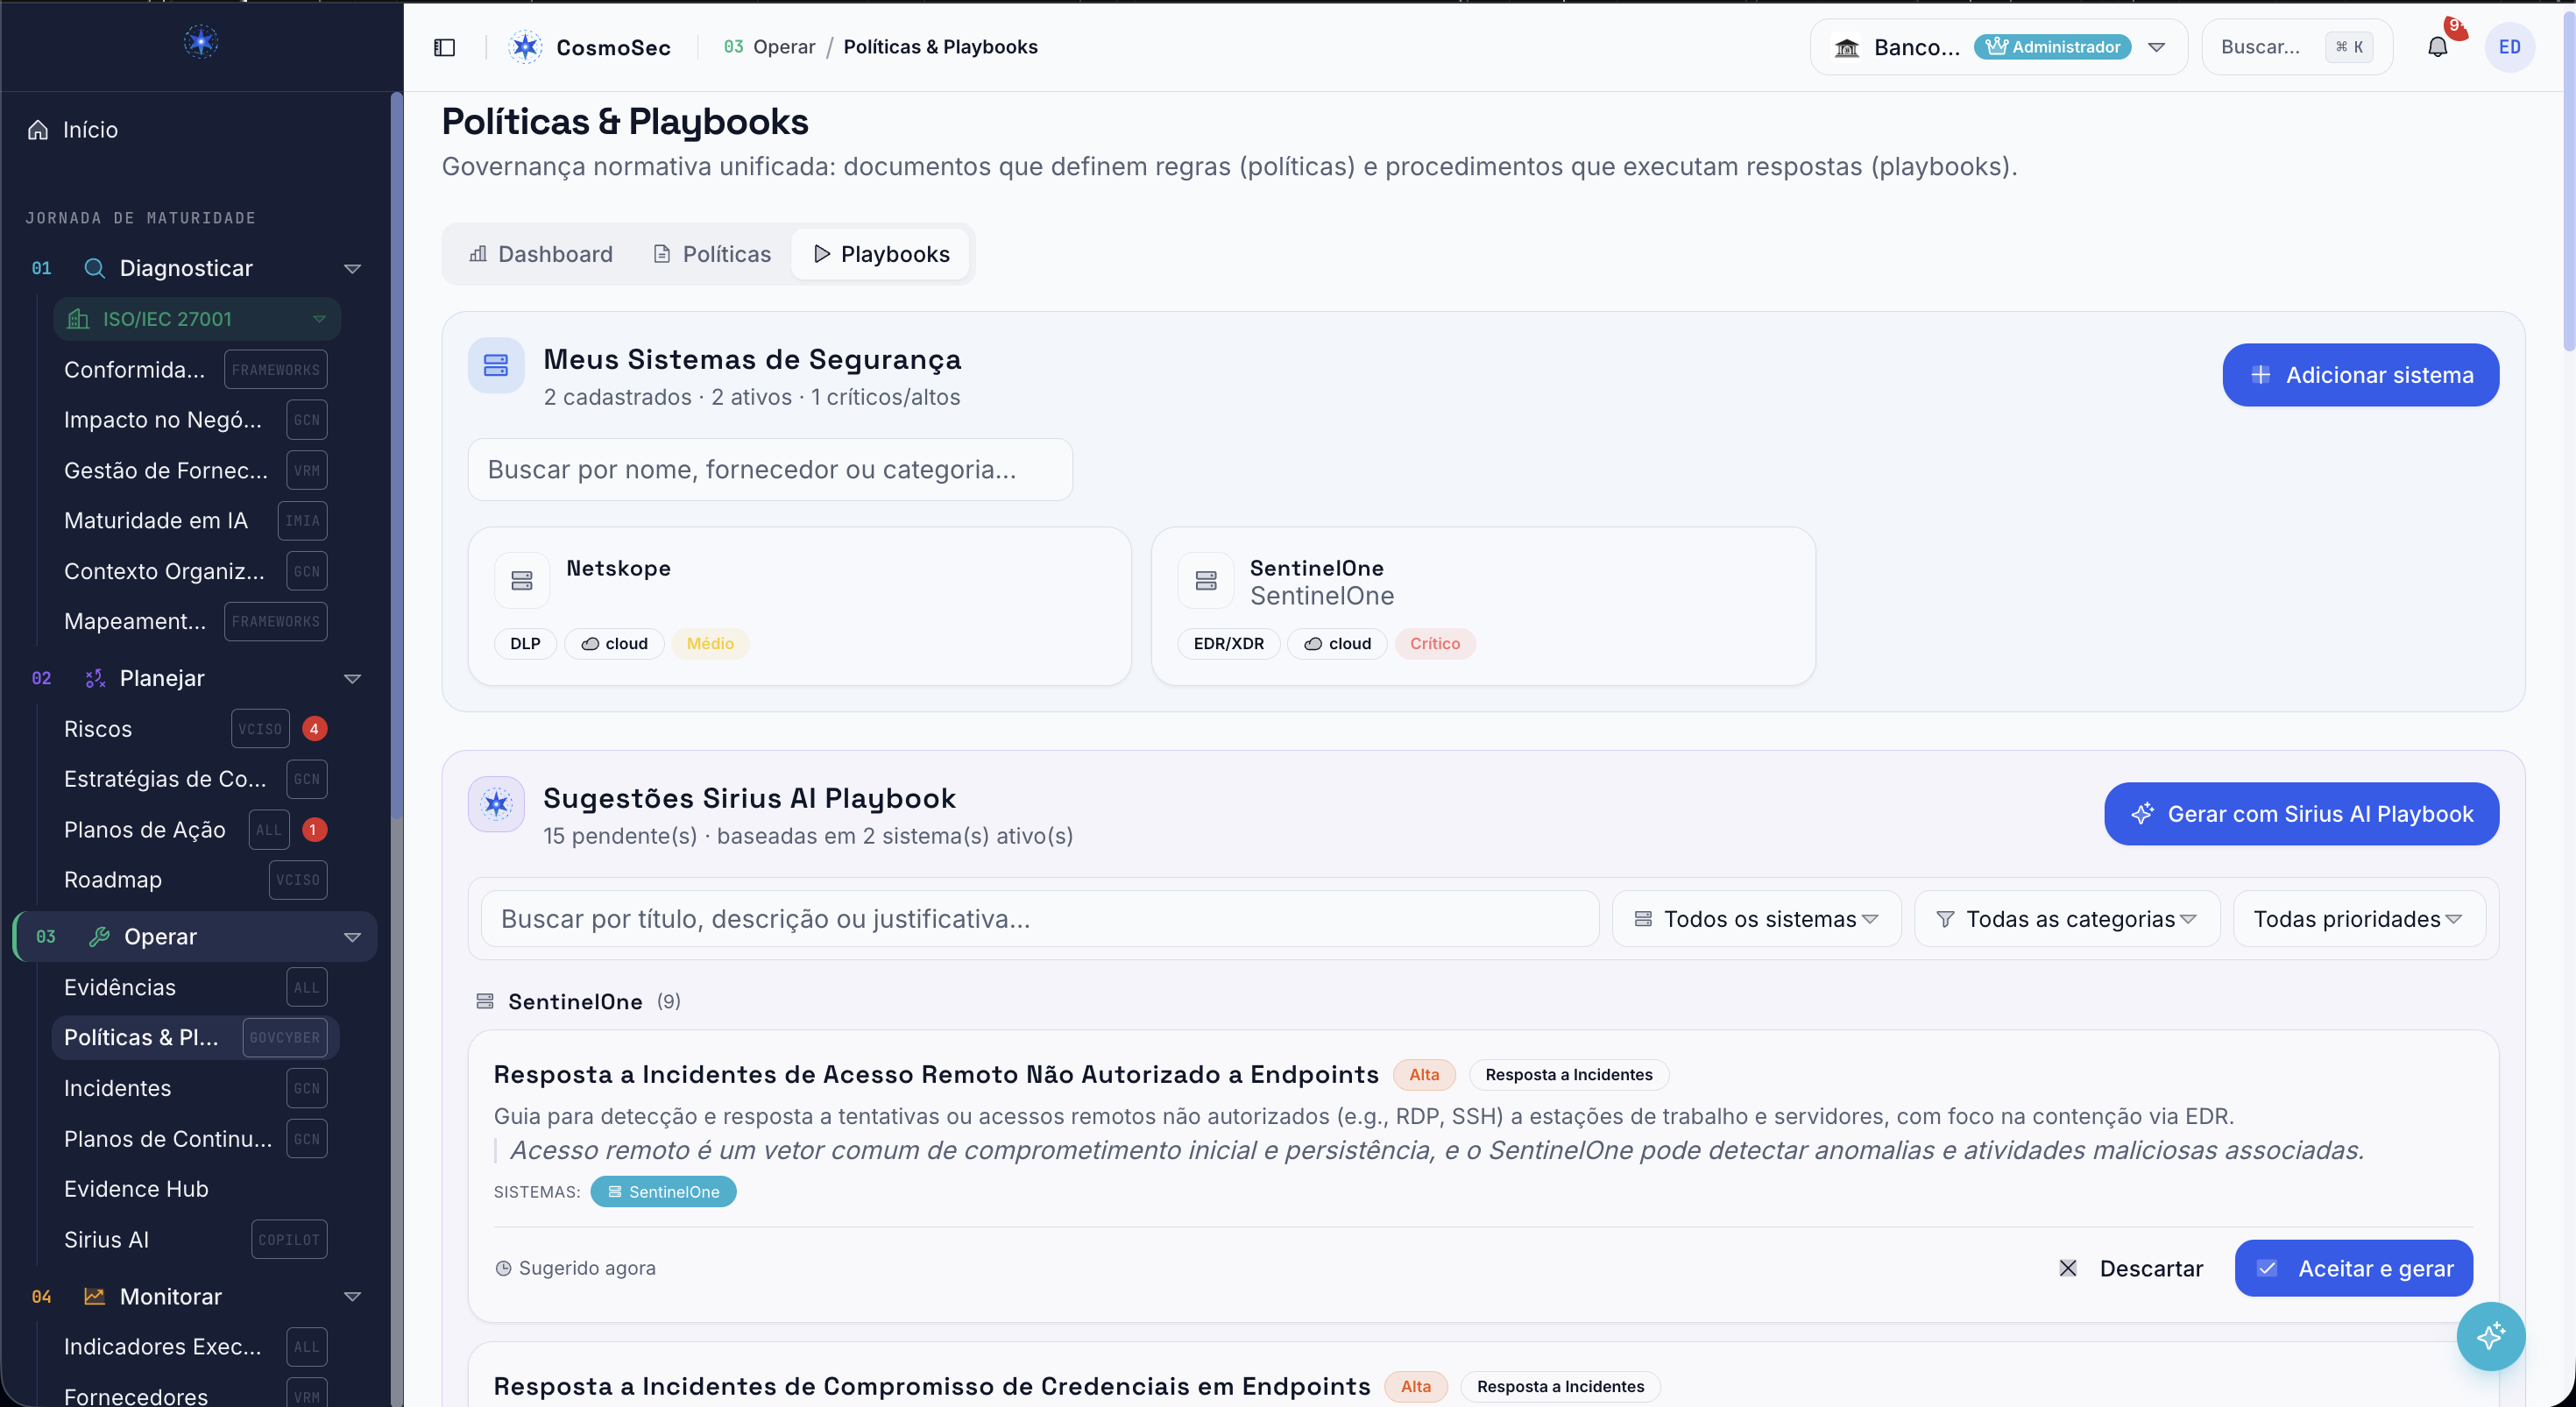2576x1407 pixels.
Task: Focus the suggestions search by título field
Action: [x=1039, y=918]
